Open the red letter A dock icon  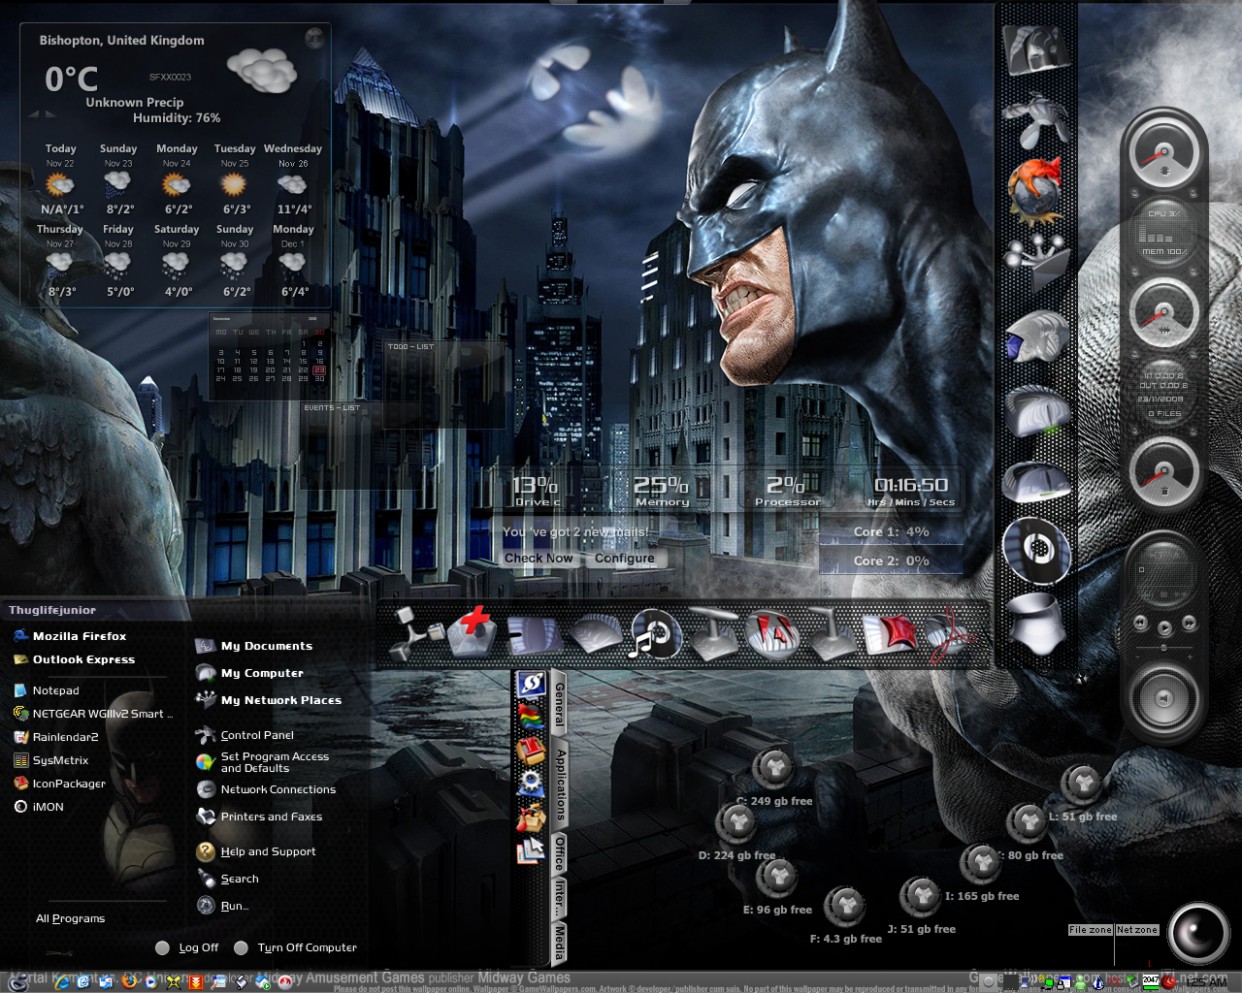(x=774, y=633)
